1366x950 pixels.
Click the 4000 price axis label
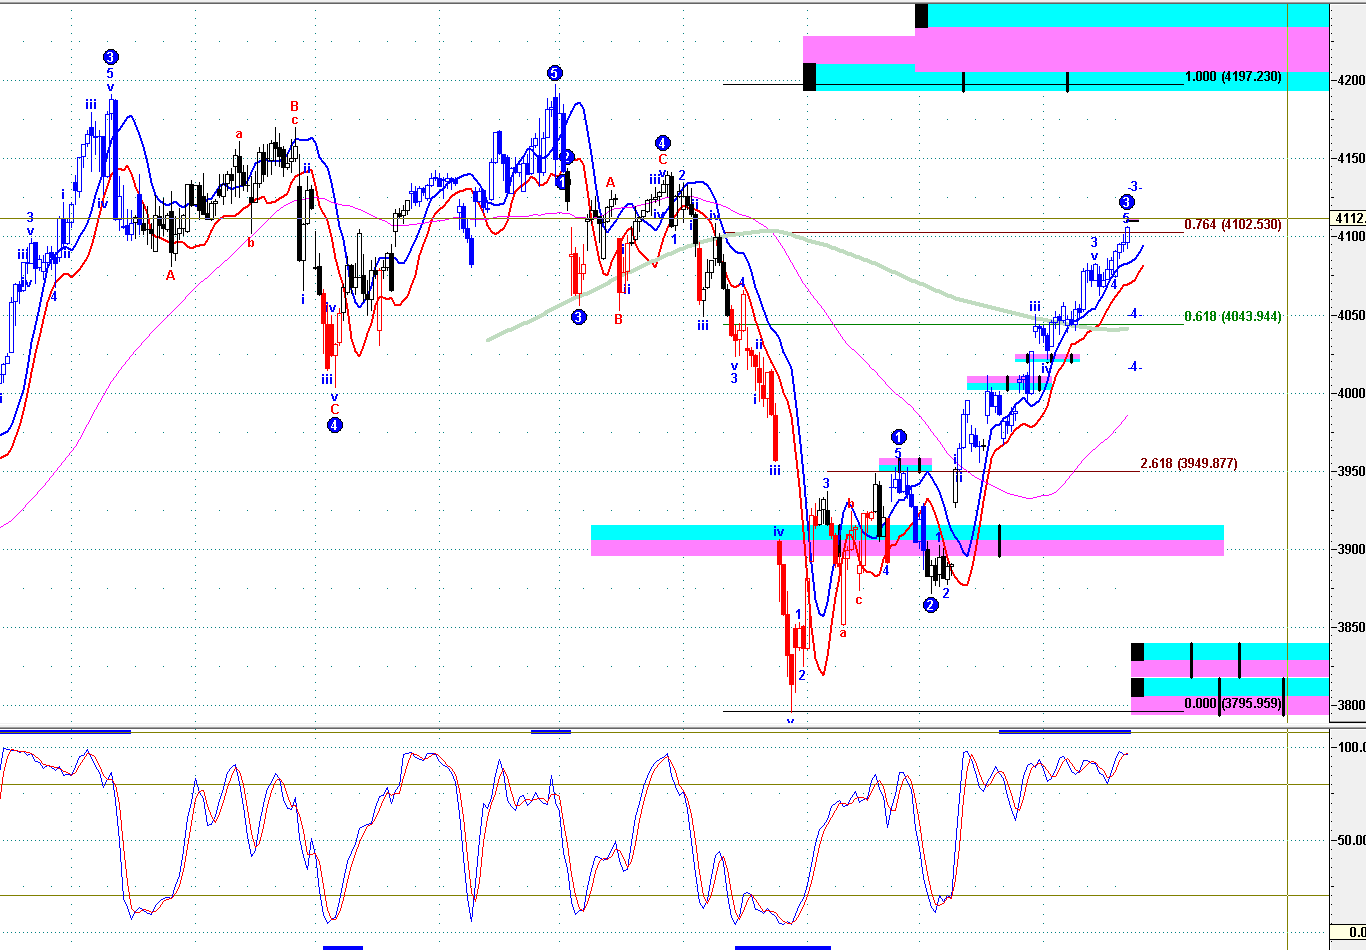pos(1349,393)
